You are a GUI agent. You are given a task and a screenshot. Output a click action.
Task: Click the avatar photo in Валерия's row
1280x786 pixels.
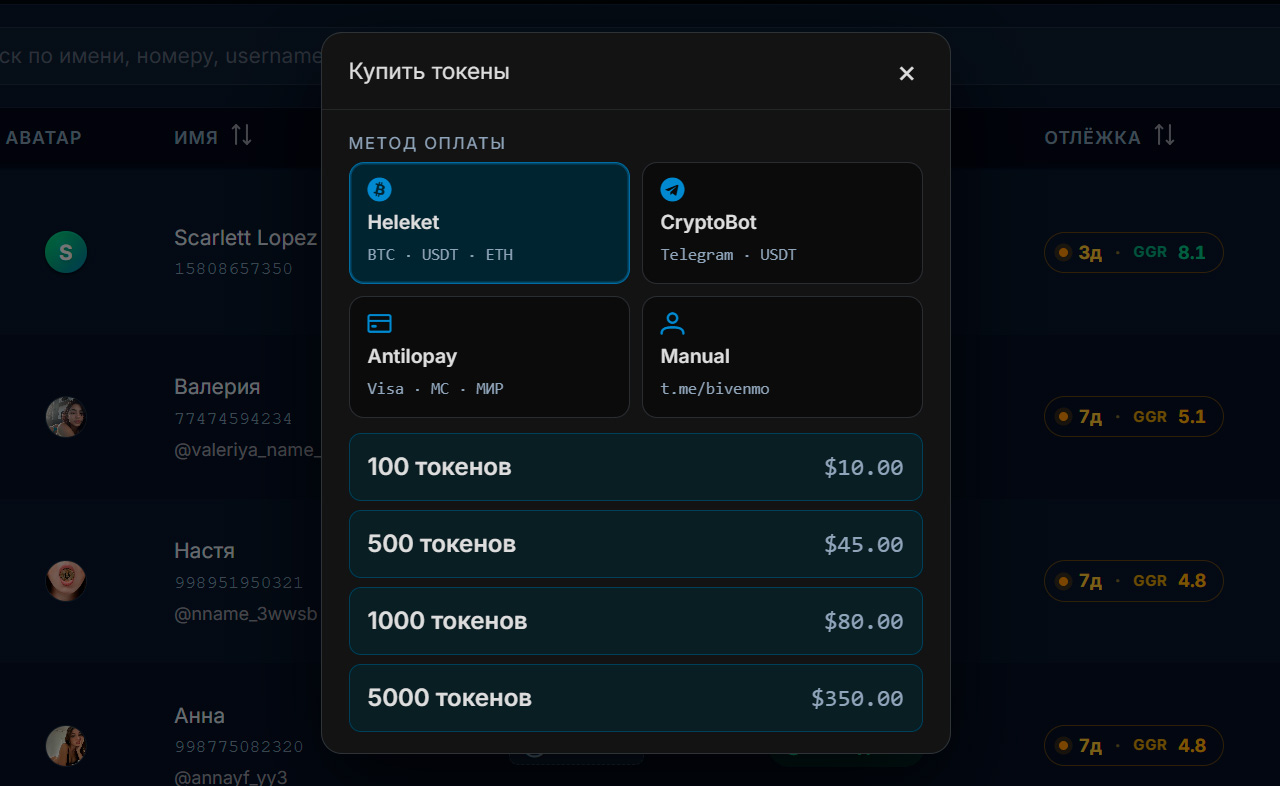pyautogui.click(x=66, y=417)
